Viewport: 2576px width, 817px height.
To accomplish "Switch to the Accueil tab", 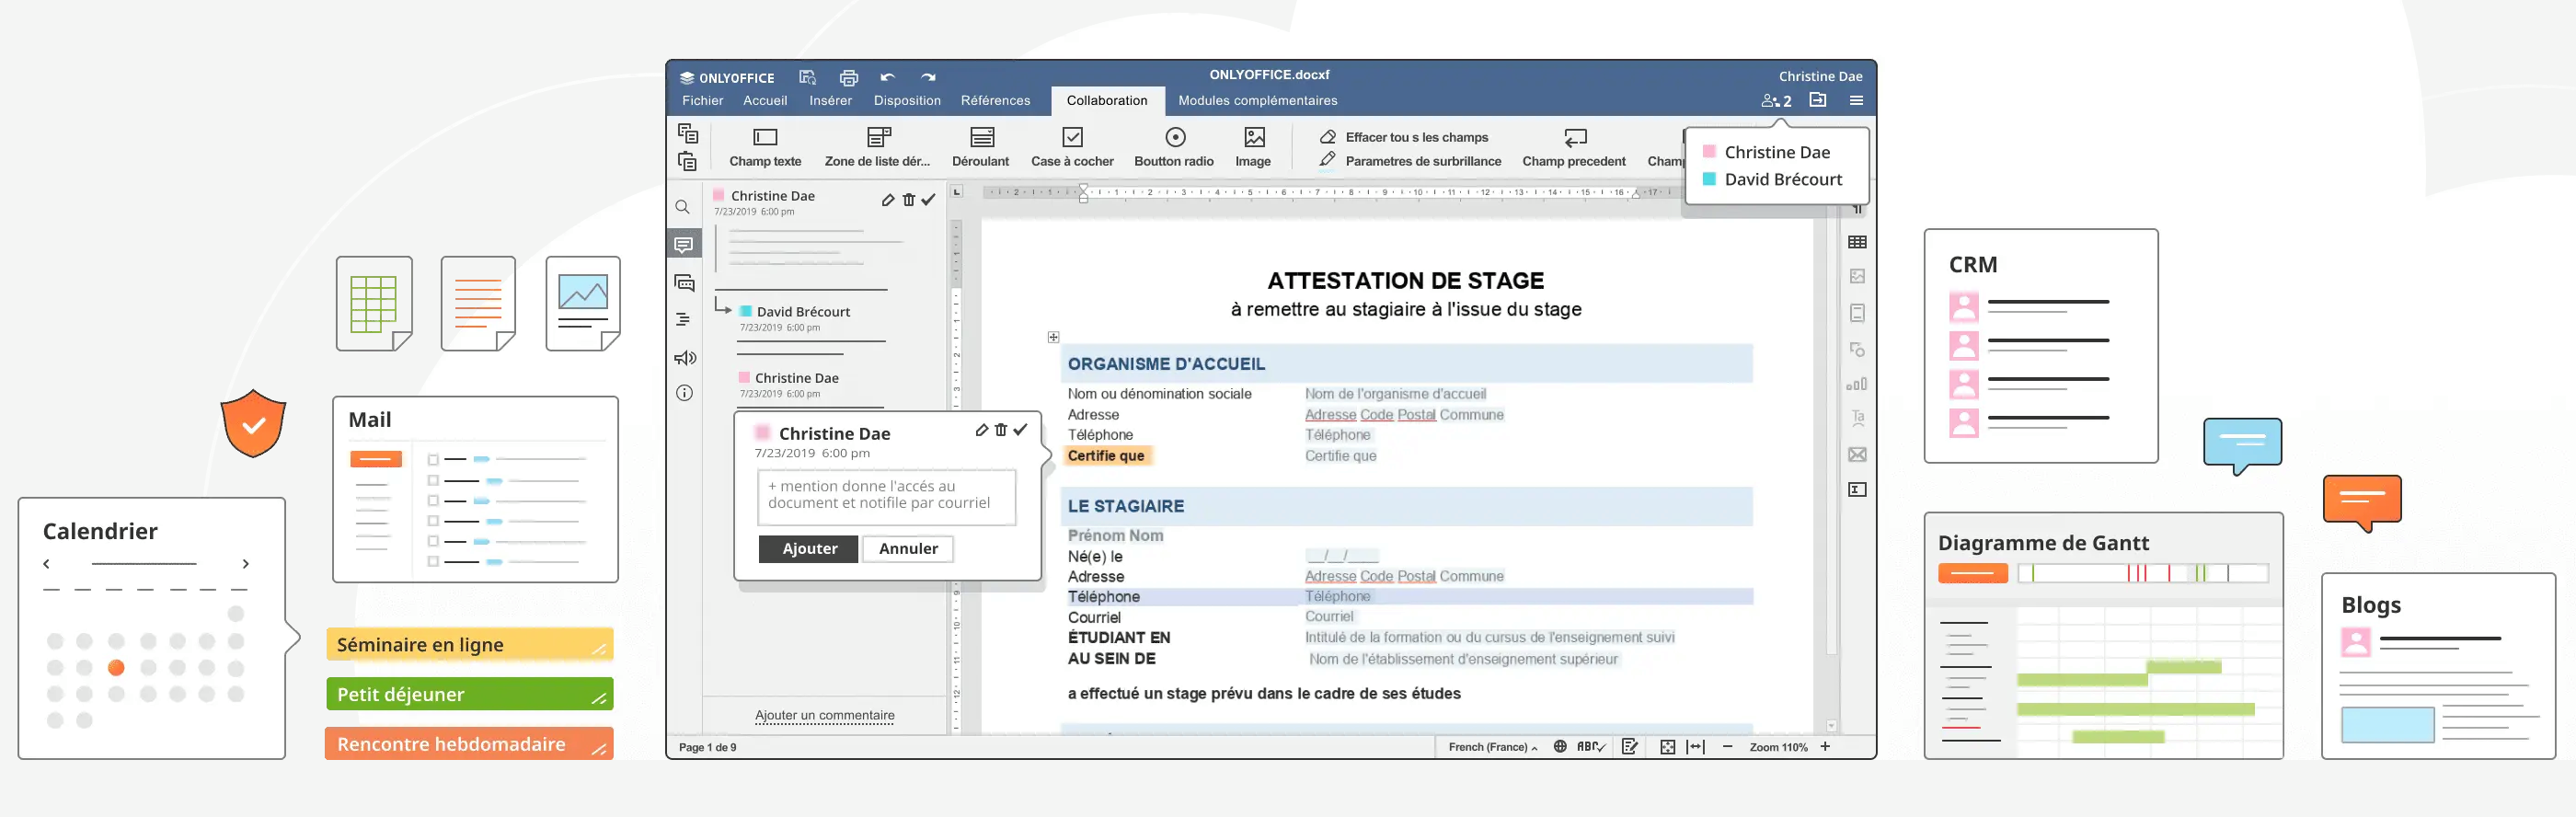I will tap(765, 101).
